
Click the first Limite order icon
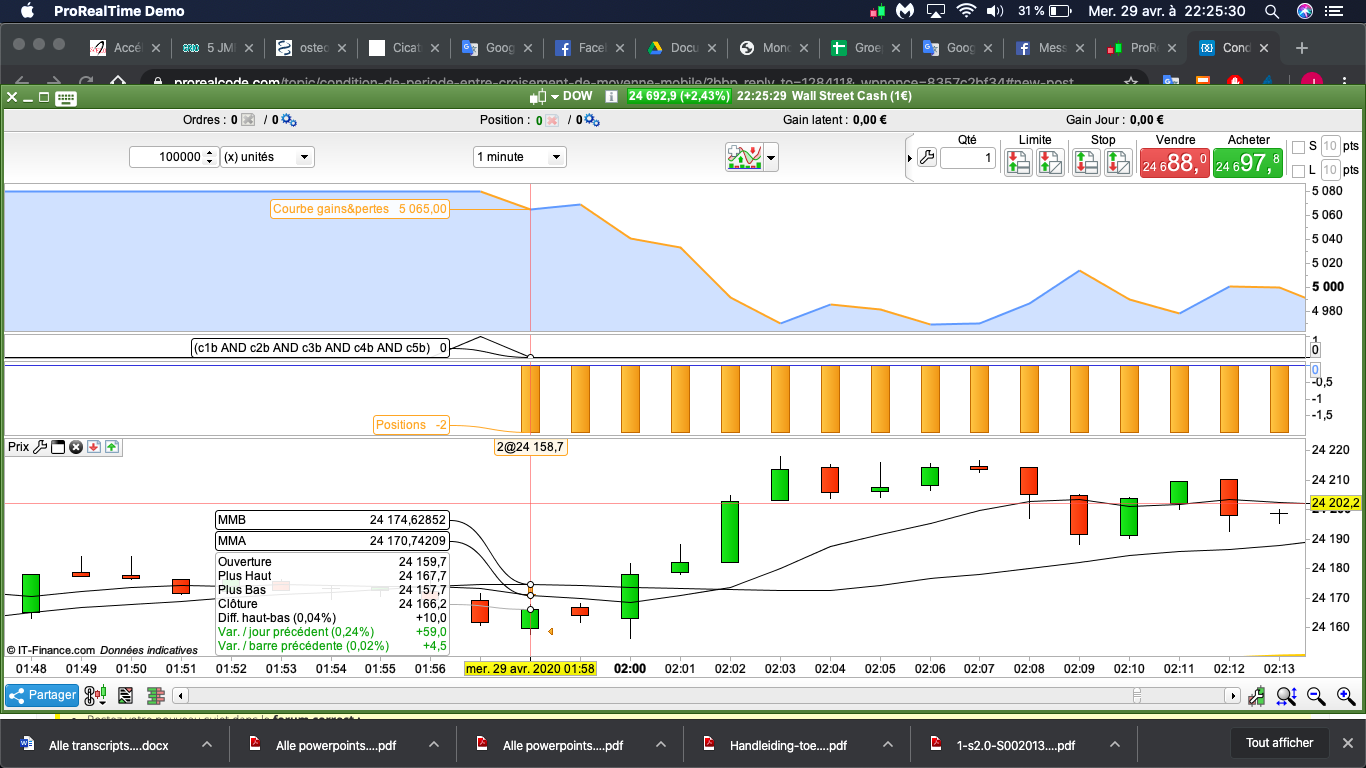click(x=1018, y=162)
